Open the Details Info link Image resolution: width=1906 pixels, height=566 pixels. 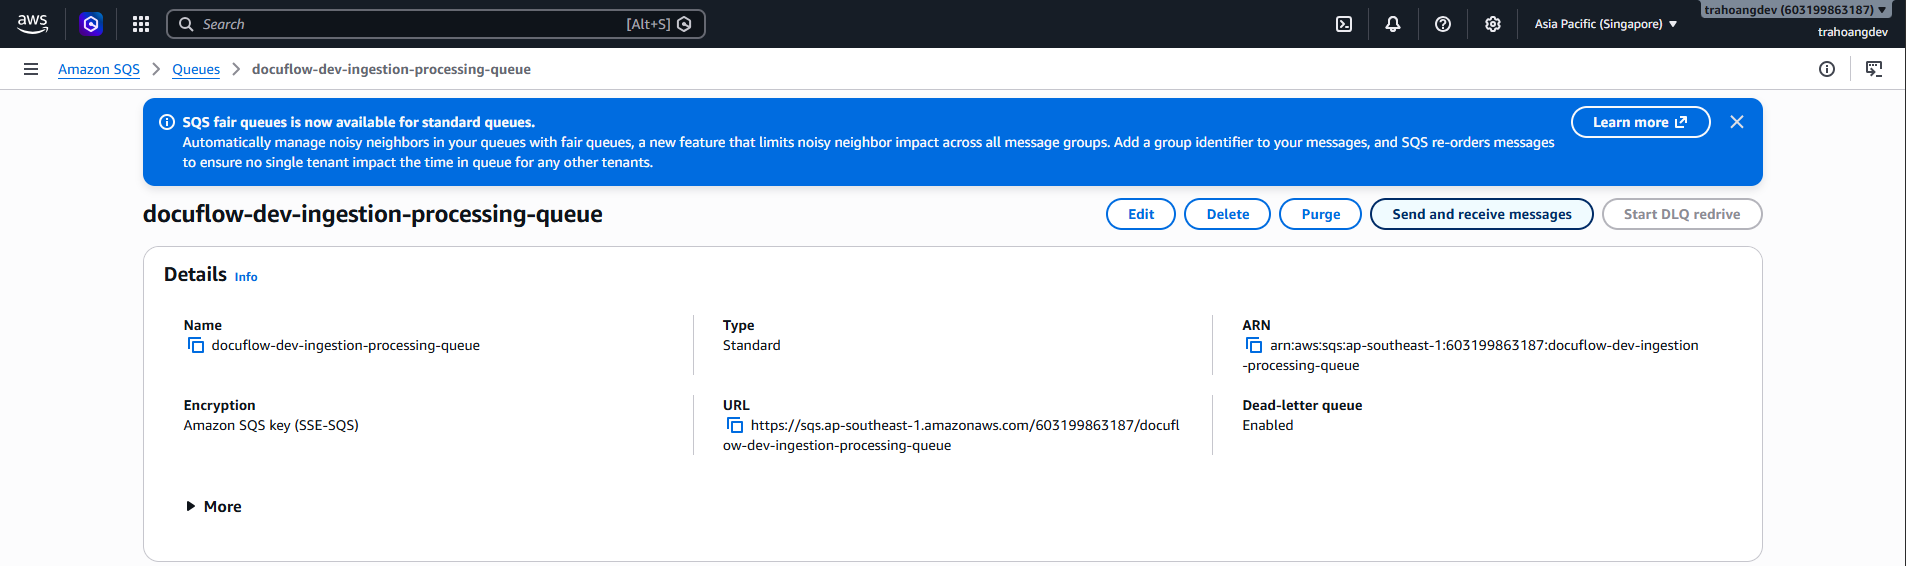[x=246, y=277]
